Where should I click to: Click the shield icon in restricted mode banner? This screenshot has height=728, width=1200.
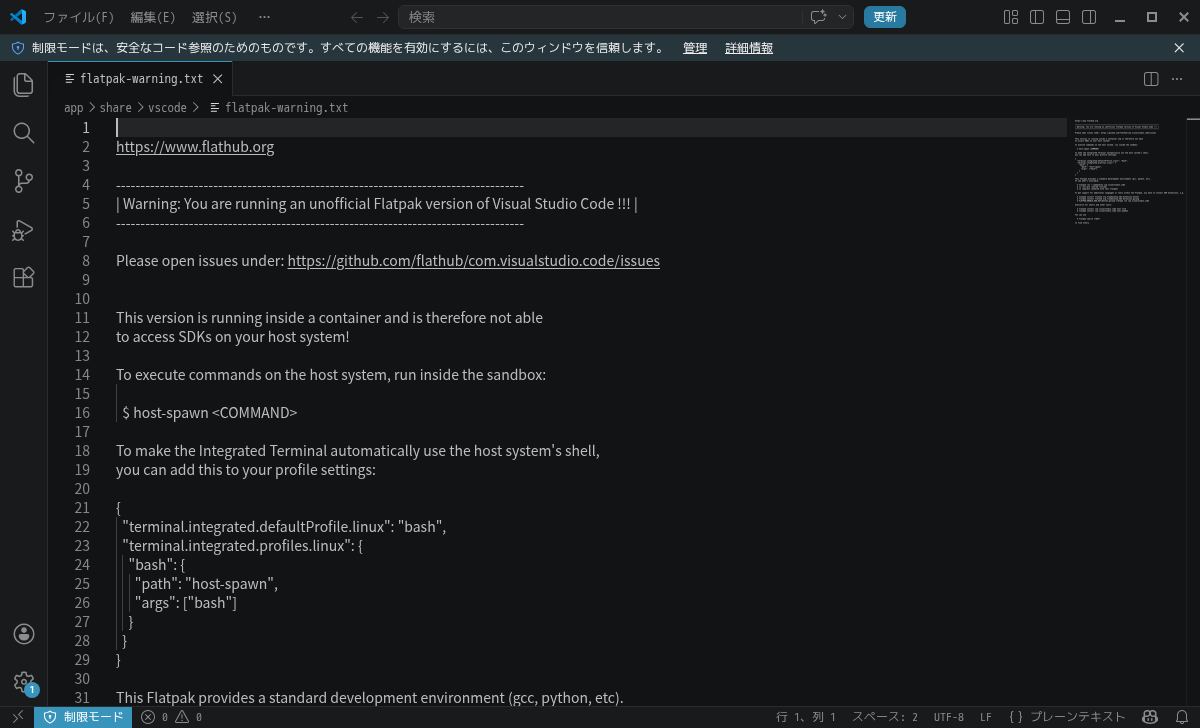click(17, 48)
